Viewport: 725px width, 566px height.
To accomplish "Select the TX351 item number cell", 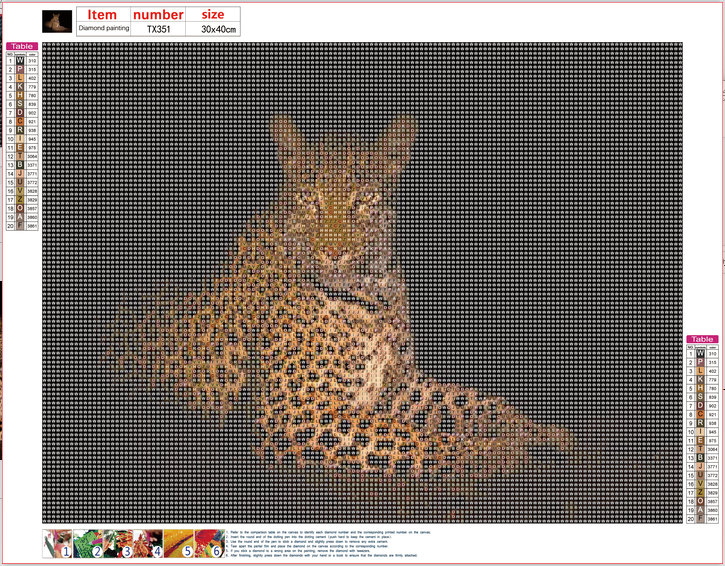I will [x=158, y=30].
